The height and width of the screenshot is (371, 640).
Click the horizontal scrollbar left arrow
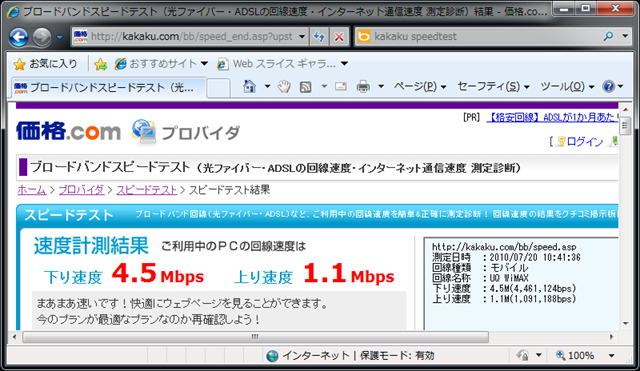[14, 337]
